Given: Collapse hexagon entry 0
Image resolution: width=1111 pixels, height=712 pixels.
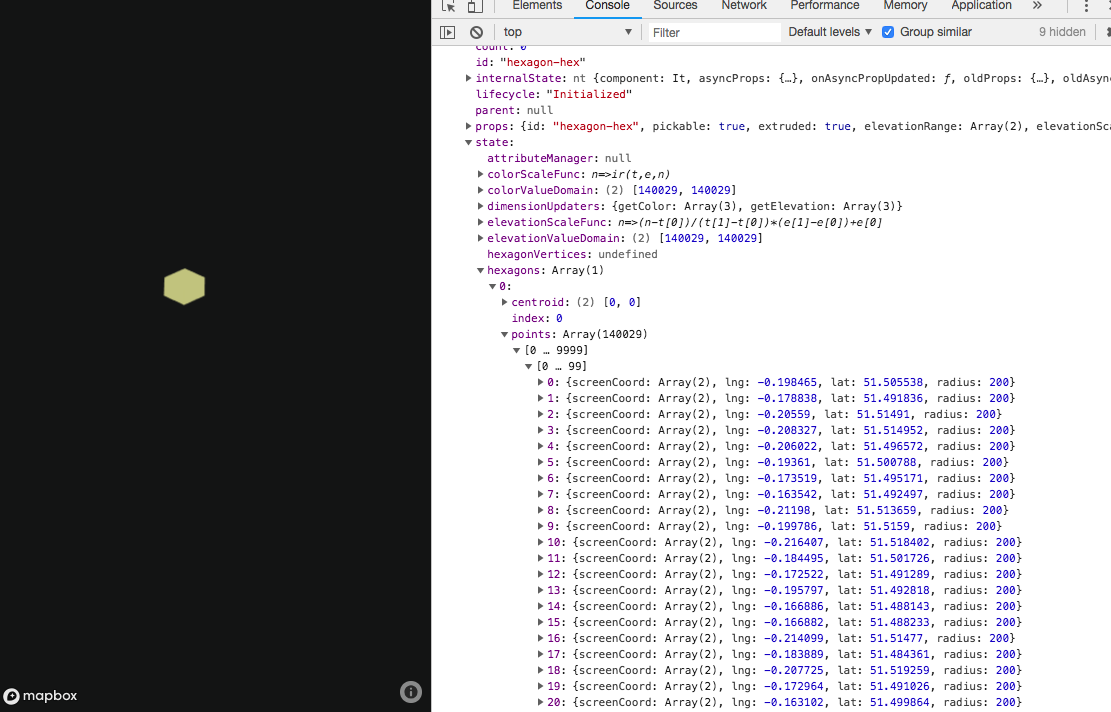Looking at the screenshot, I should point(492,286).
